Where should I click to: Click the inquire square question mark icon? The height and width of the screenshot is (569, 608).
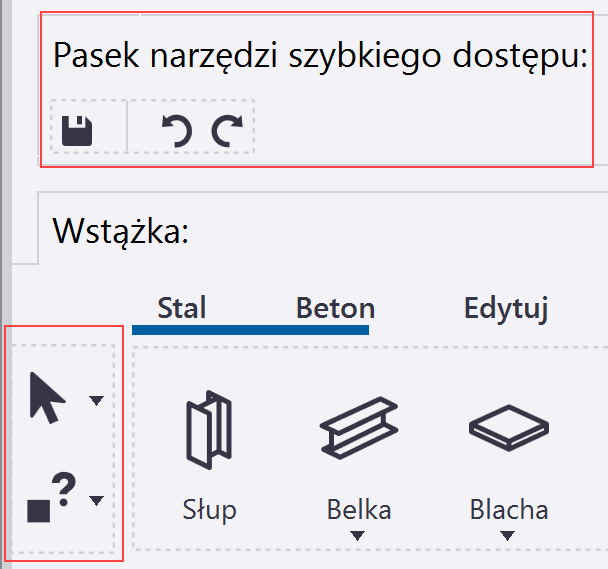[x=51, y=498]
